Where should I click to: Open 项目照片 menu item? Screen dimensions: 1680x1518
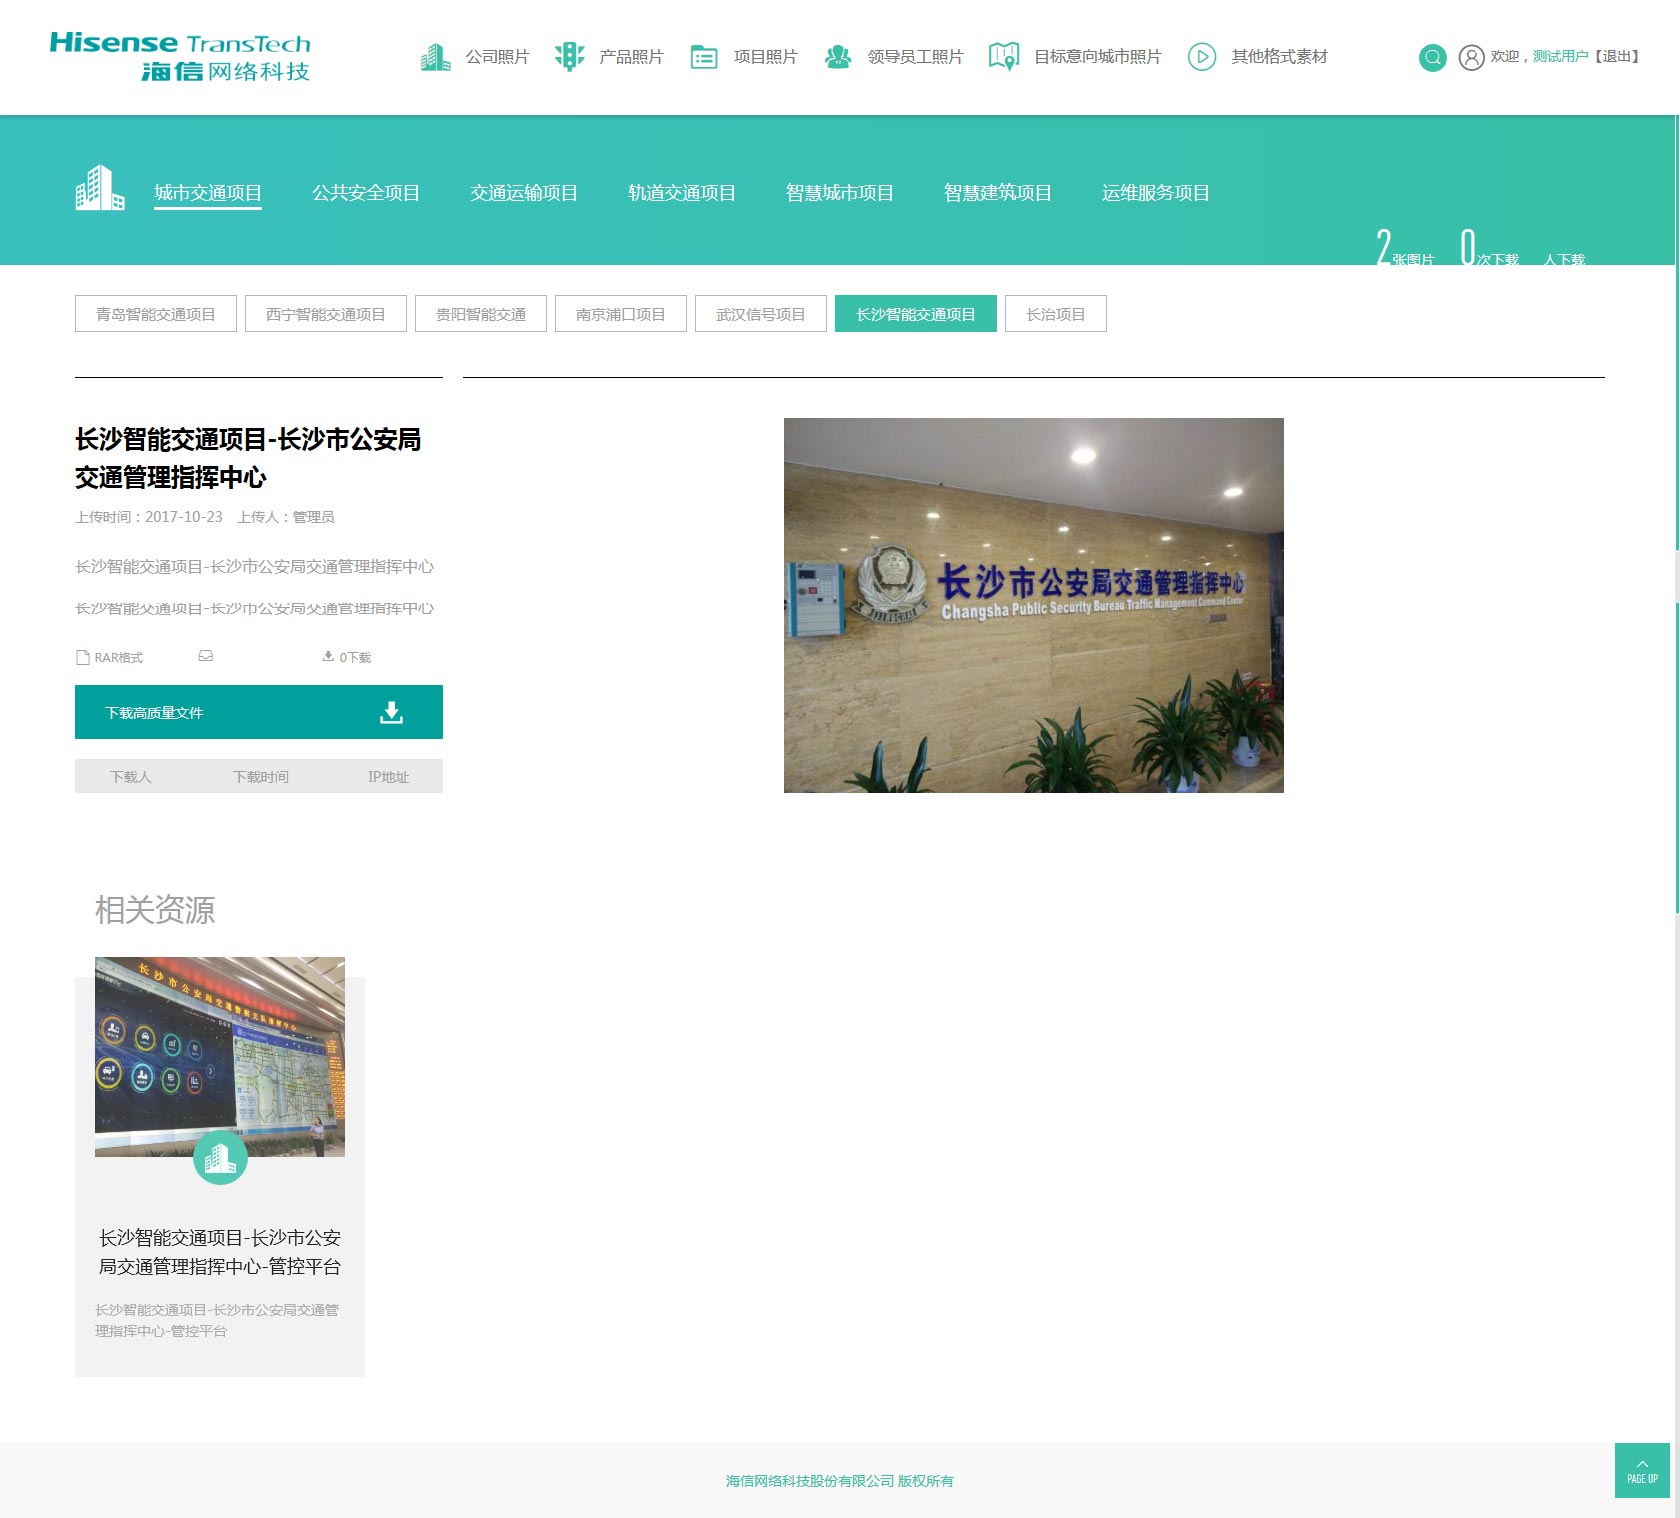(765, 57)
